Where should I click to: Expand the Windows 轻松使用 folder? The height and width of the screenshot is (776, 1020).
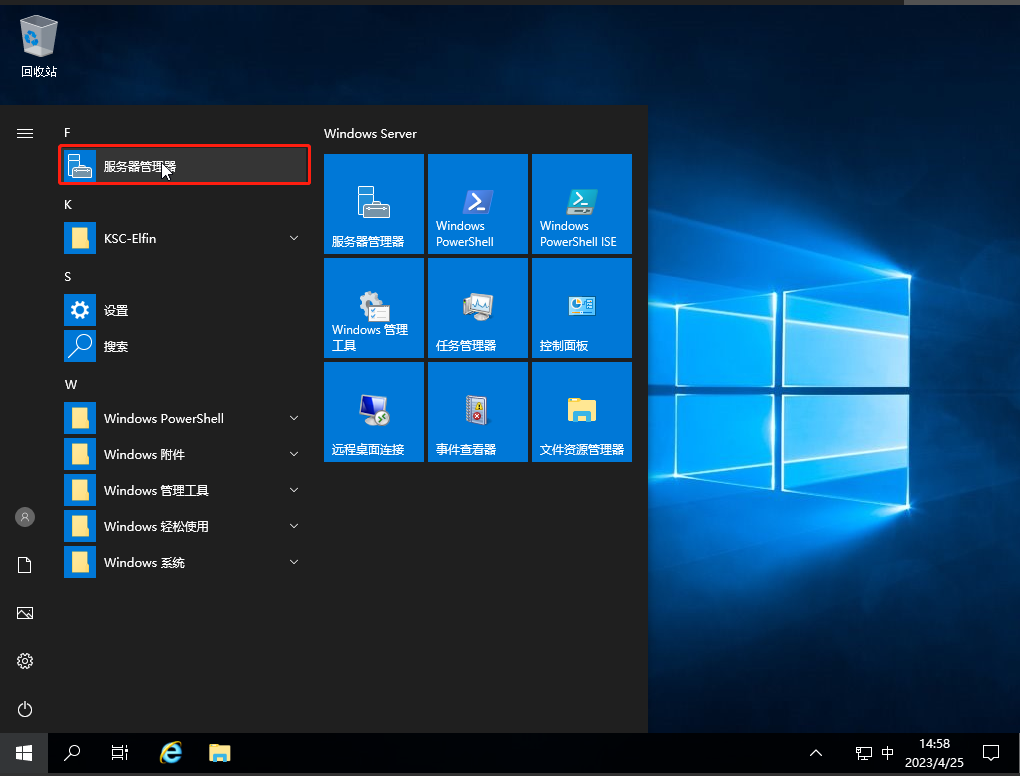(x=185, y=527)
